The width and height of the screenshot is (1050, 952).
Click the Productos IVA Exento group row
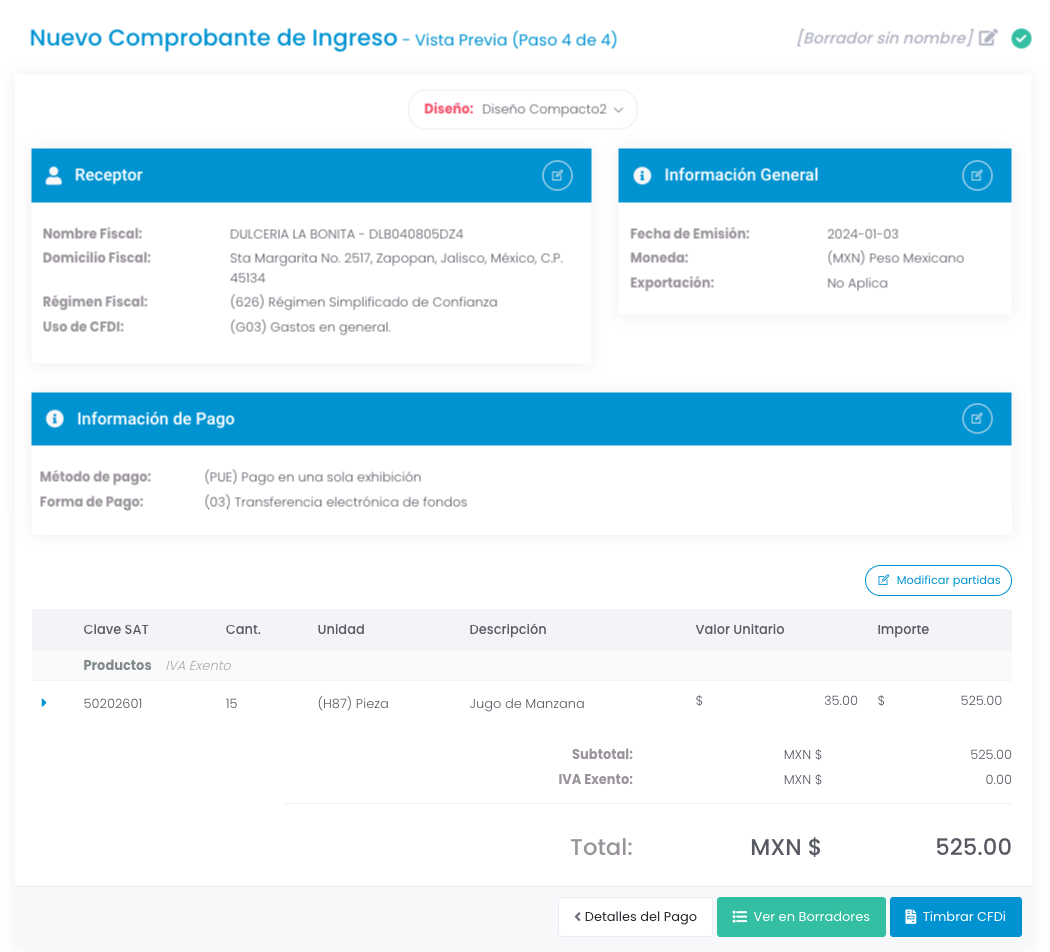pos(157,665)
